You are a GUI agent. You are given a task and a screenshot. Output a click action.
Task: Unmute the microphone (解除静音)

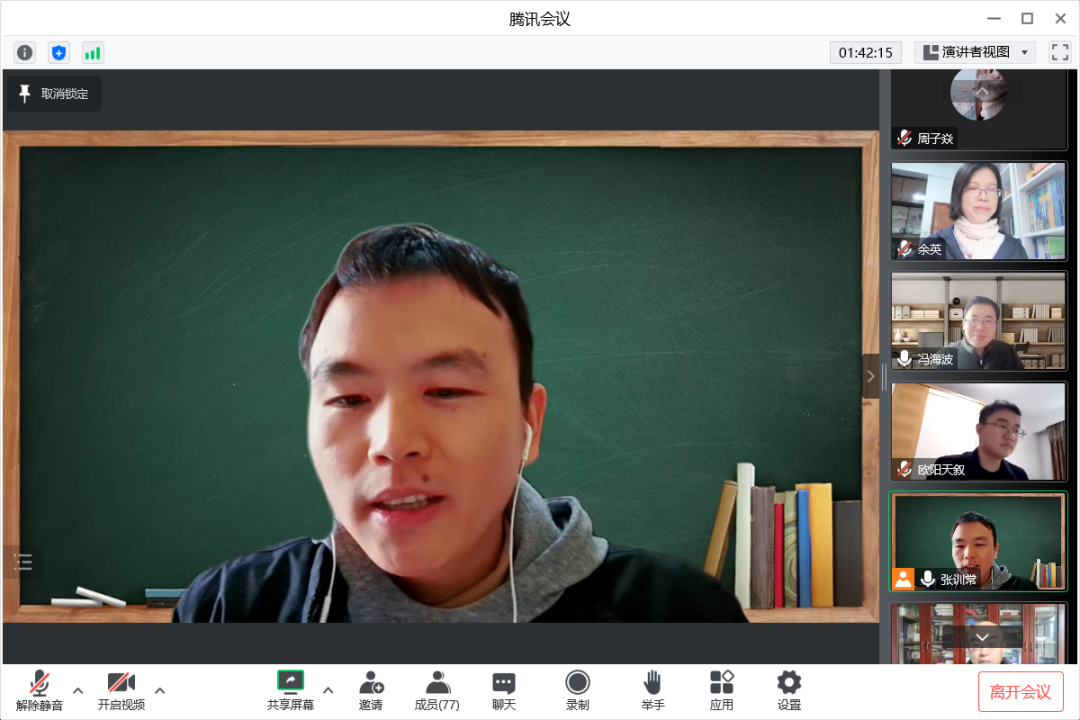pos(39,690)
